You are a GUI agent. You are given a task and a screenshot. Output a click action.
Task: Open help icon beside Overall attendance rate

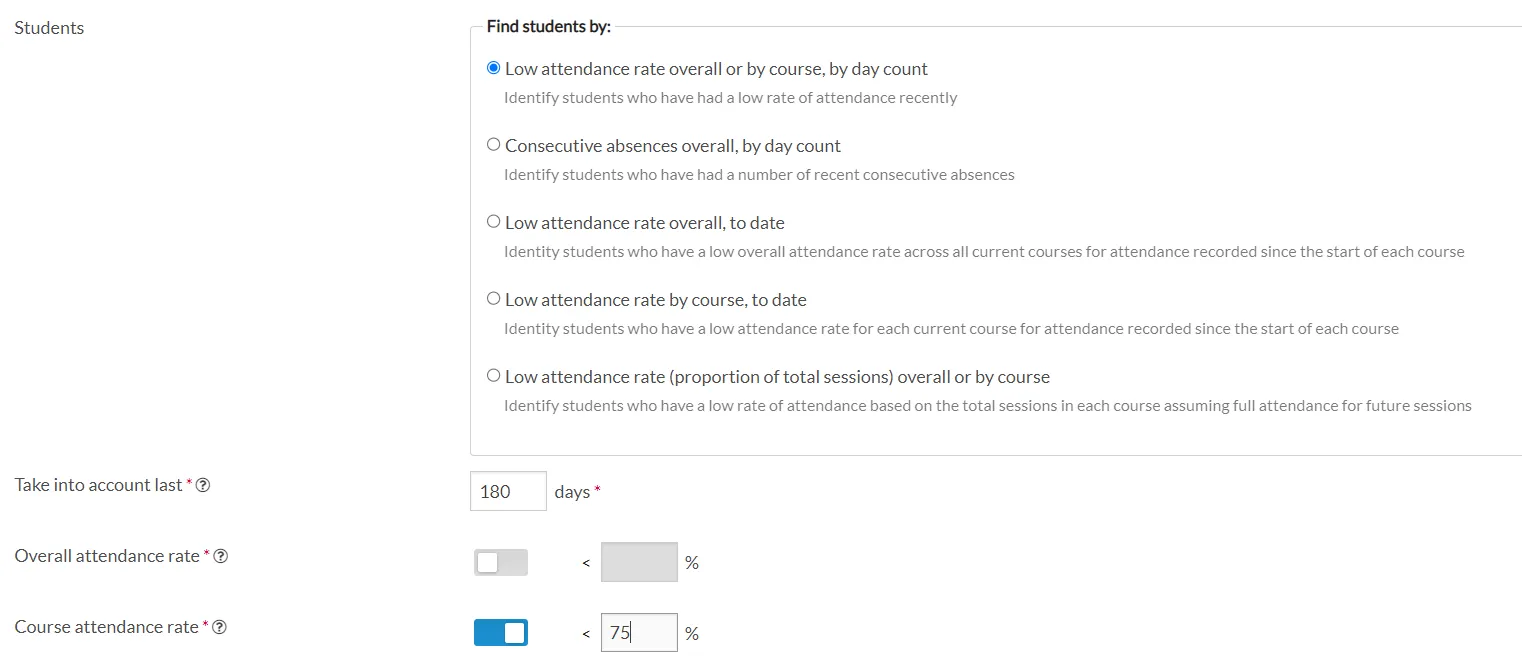click(221, 556)
